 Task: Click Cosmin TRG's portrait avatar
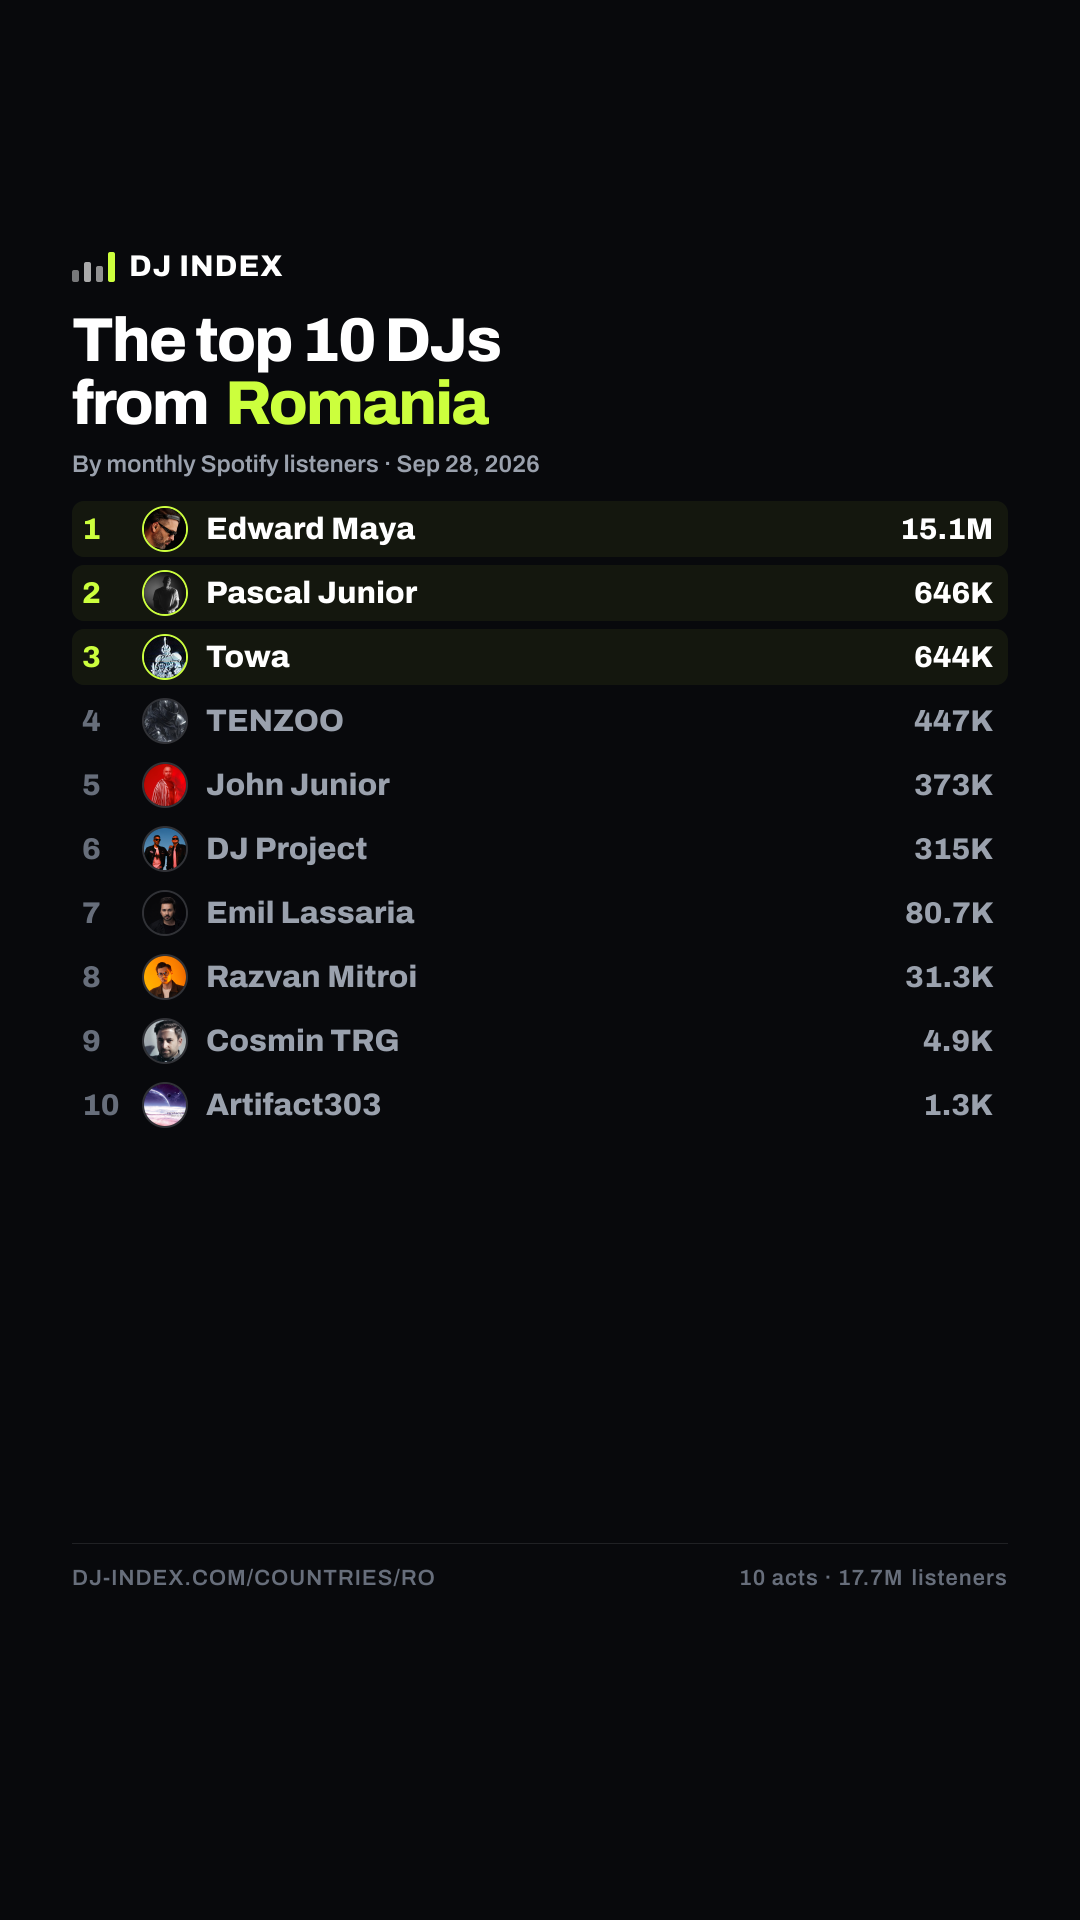pyautogui.click(x=165, y=1041)
